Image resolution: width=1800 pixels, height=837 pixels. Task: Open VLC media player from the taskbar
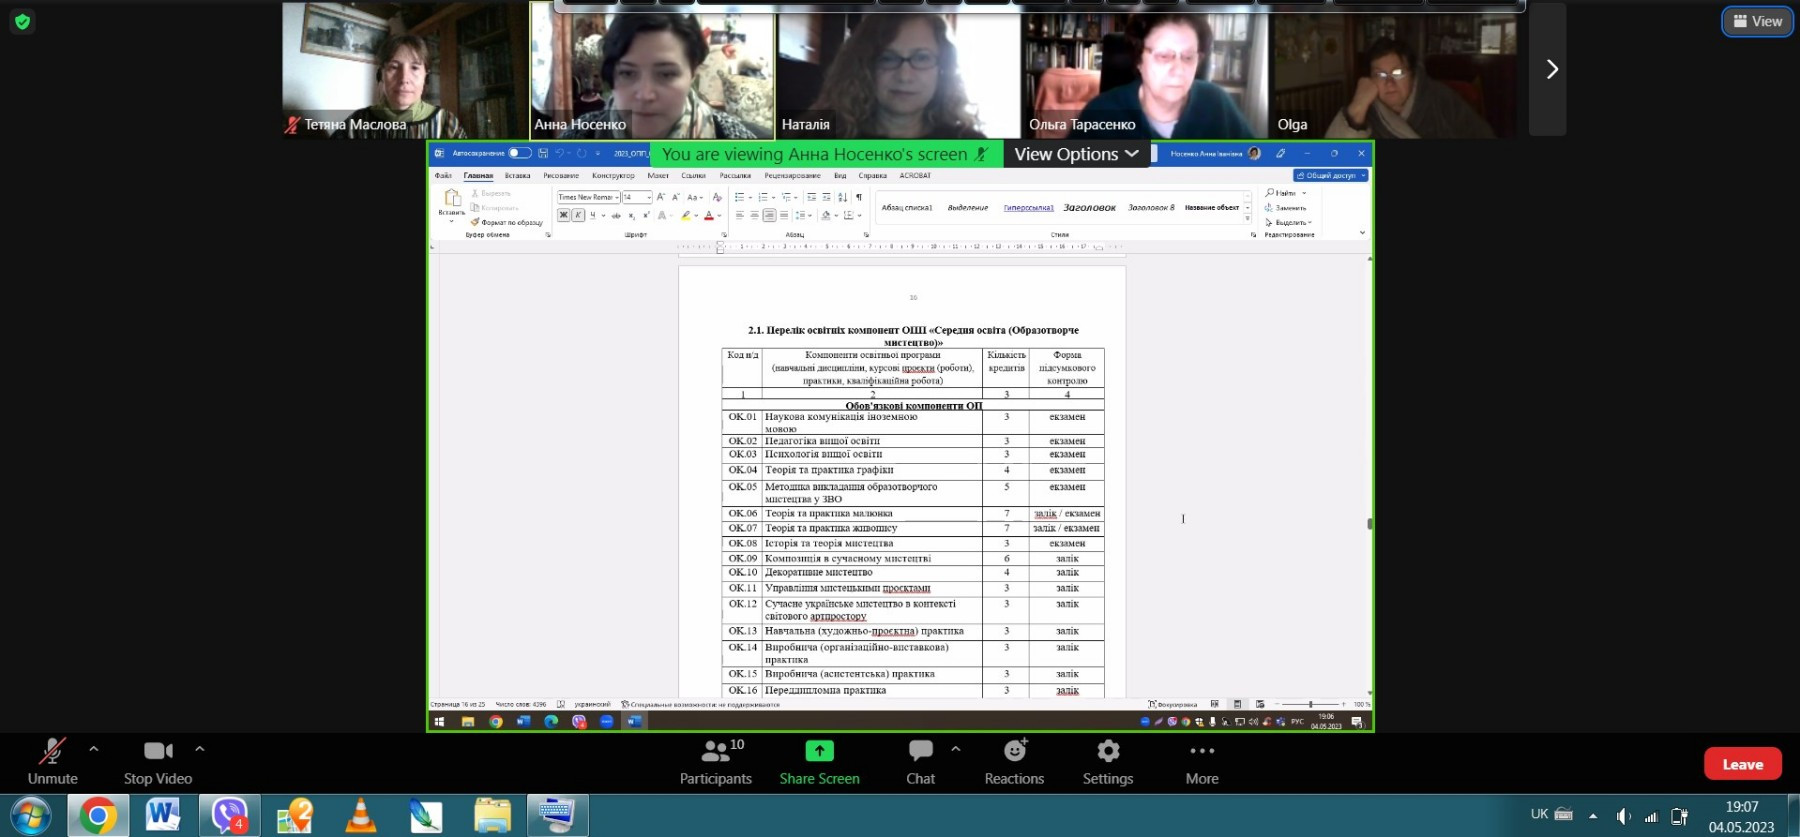click(361, 816)
